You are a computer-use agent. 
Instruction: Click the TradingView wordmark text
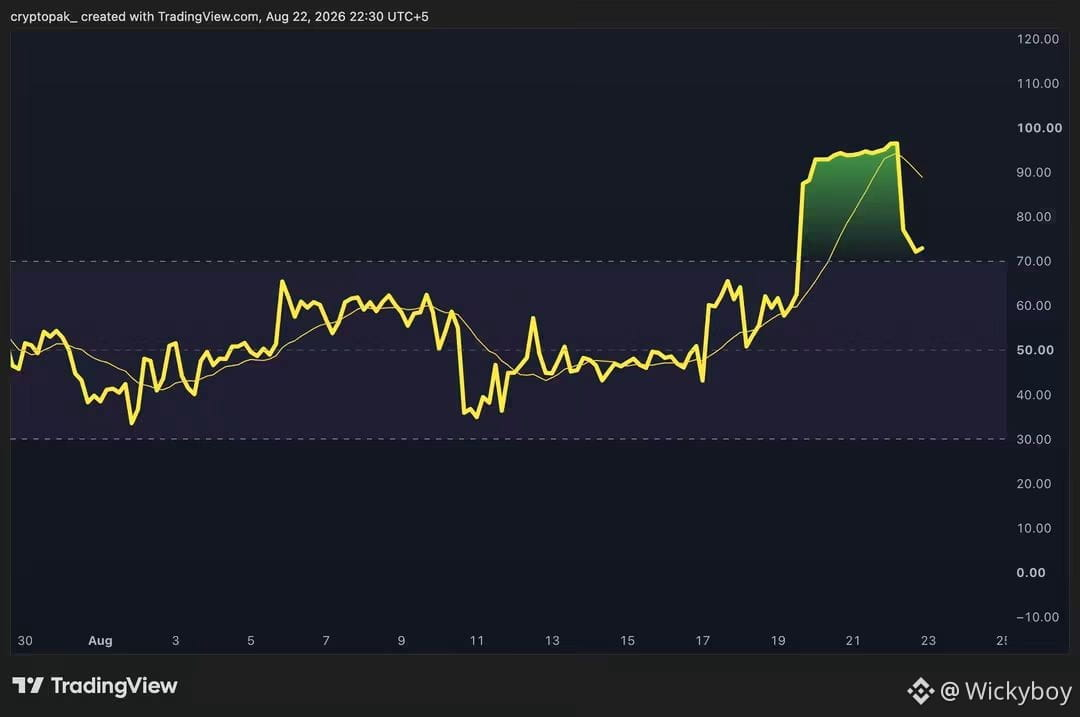click(114, 686)
